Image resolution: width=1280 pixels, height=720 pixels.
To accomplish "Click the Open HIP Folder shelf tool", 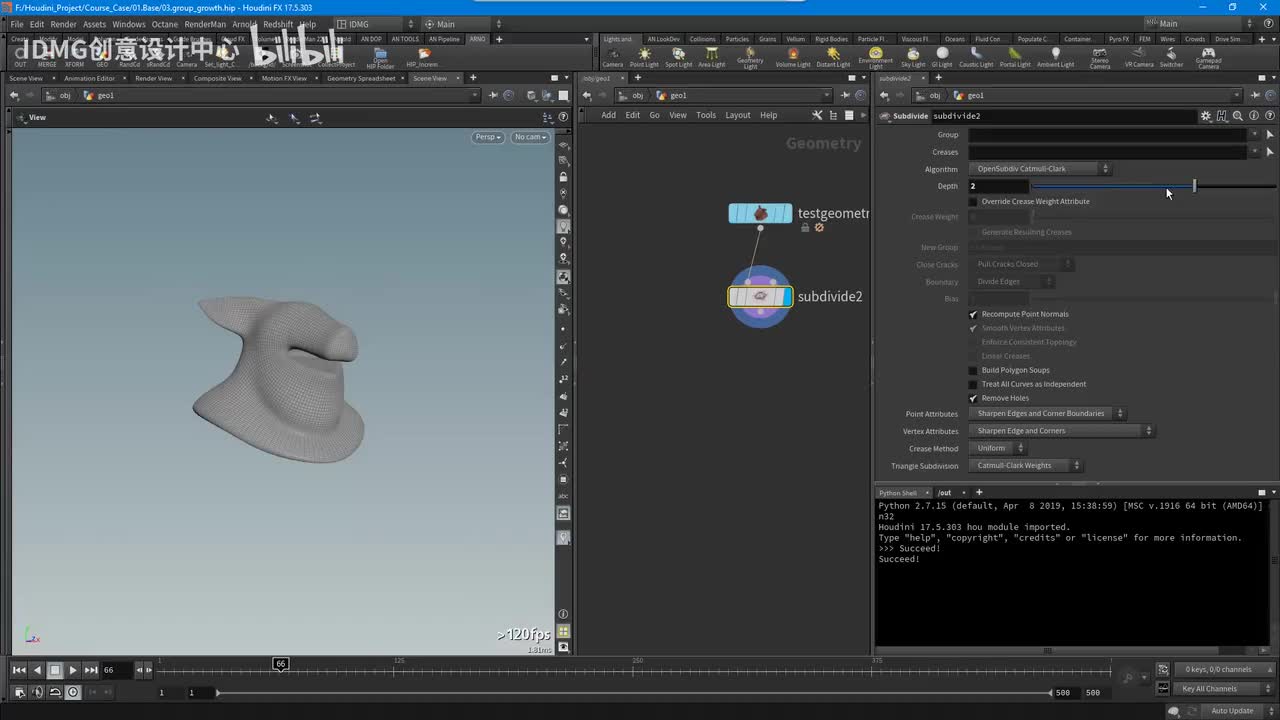I will (380, 57).
